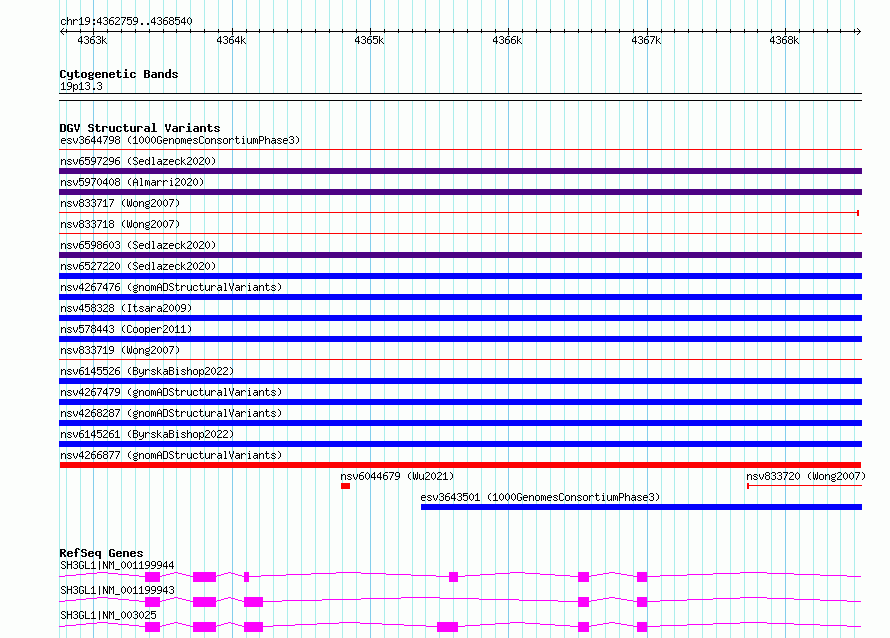This screenshot has width=890, height=638.
Task: Select the blue esv3643501 variant bar
Action: 641,507
